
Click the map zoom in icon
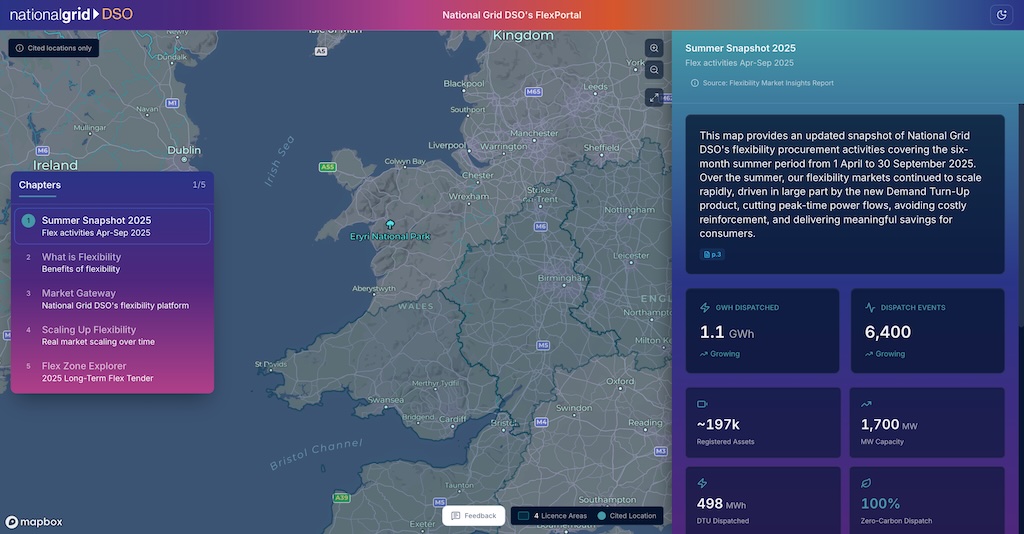[x=654, y=48]
